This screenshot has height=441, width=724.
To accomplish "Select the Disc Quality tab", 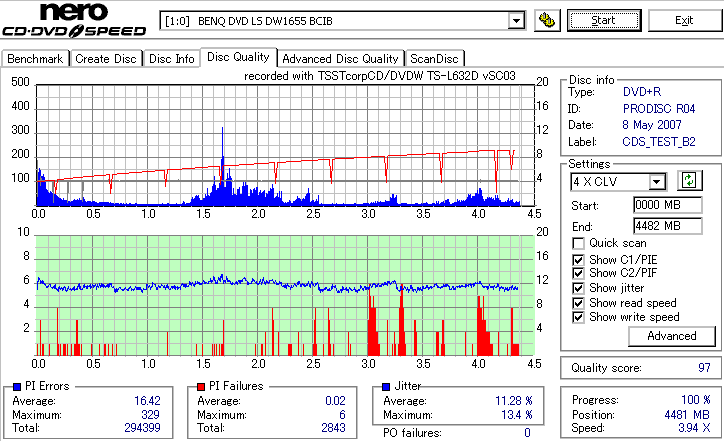I will [x=238, y=57].
